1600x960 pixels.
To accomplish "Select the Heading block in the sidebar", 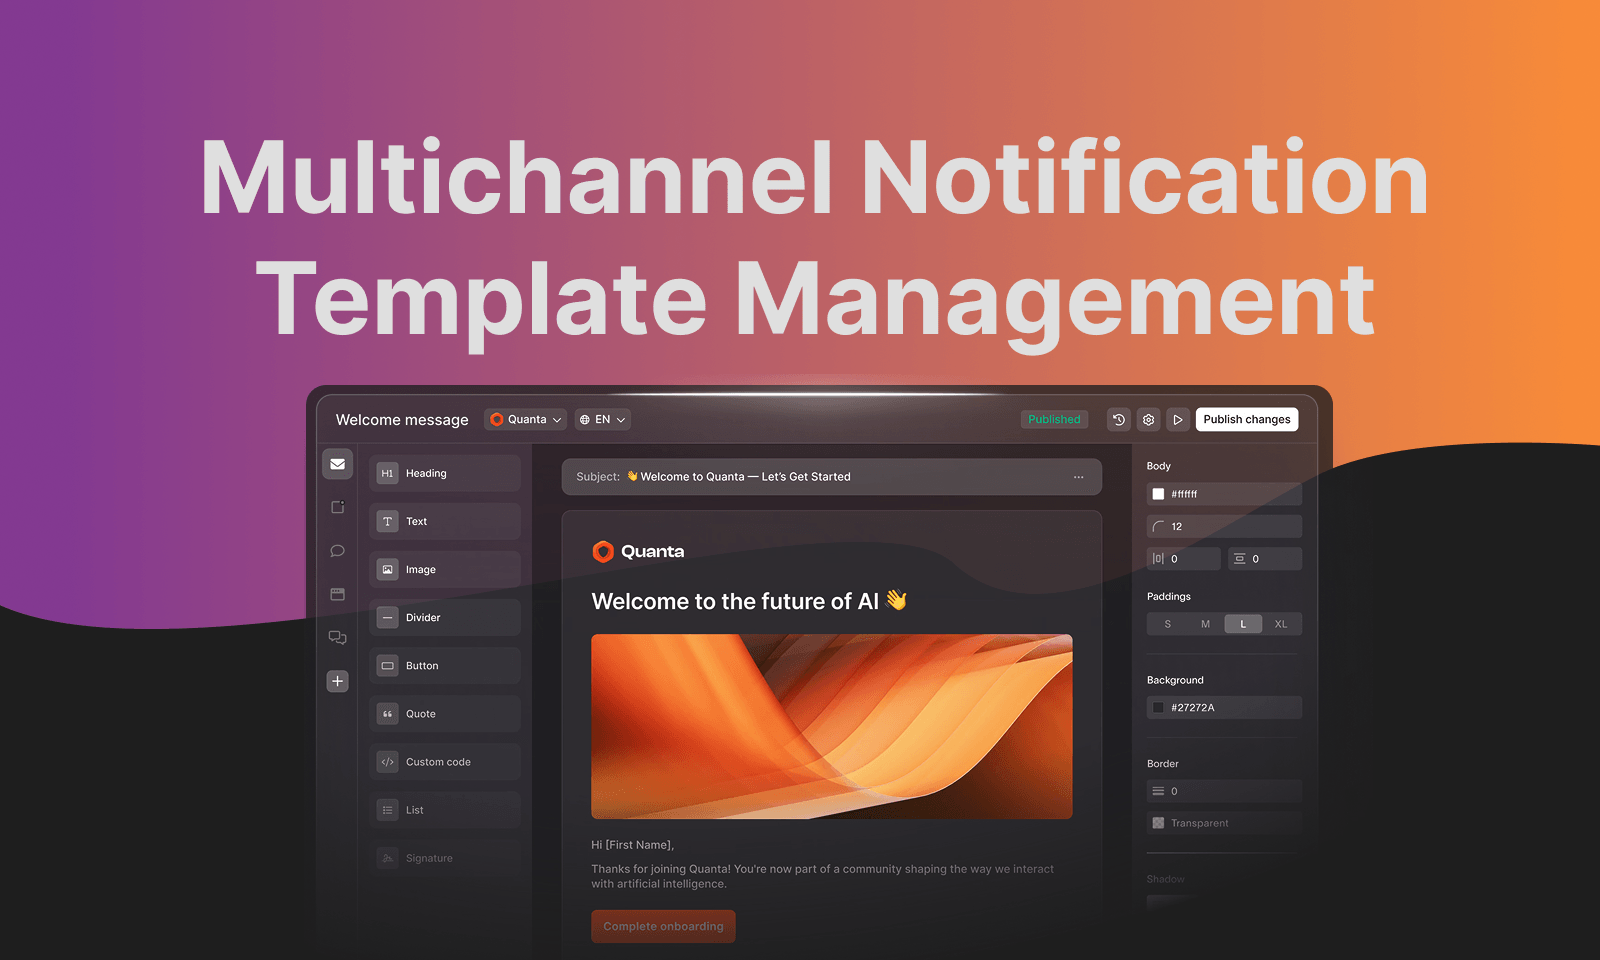I will [444, 472].
